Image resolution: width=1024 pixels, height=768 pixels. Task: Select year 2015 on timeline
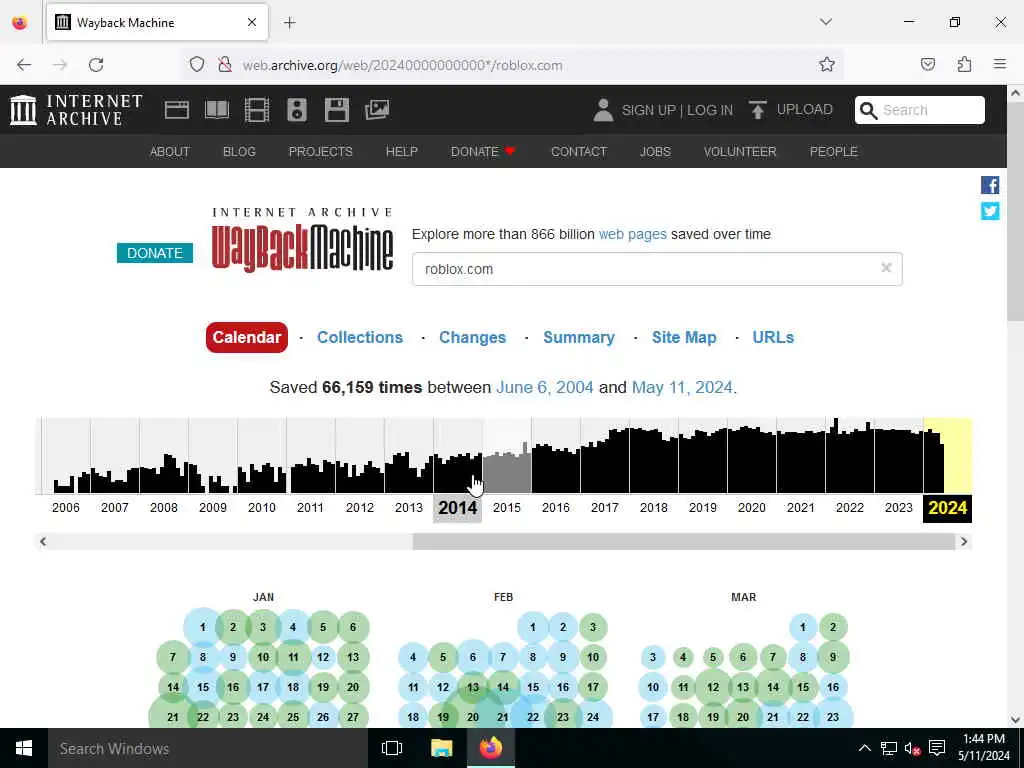[507, 507]
